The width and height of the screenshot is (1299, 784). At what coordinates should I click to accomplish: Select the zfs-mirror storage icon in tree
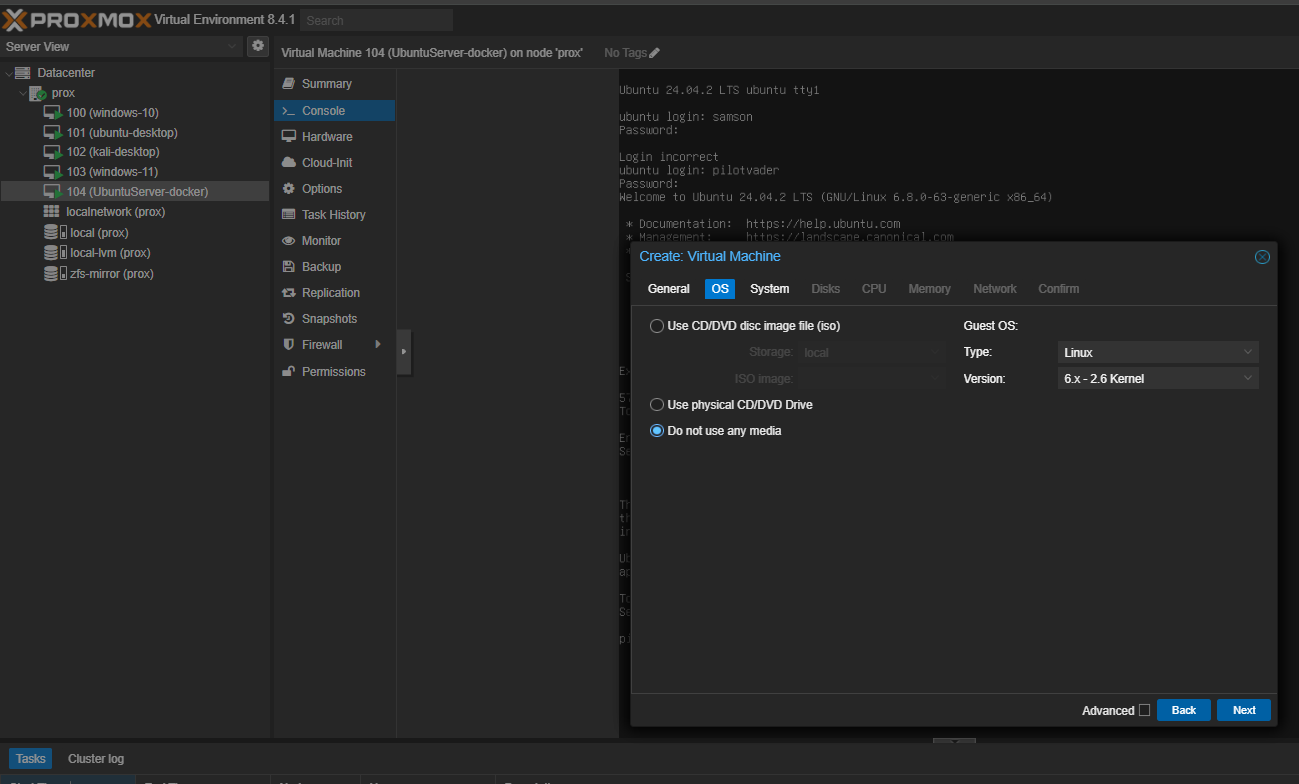(x=51, y=273)
